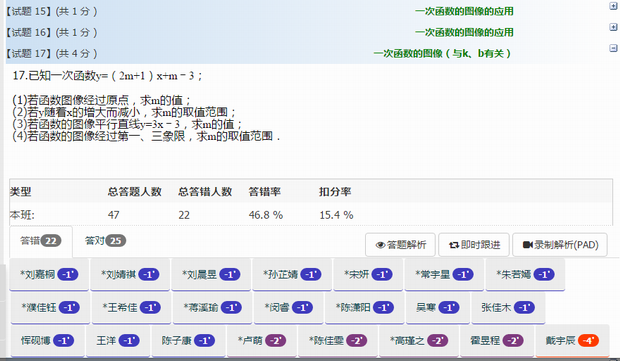620x361 pixels.
Task: Select student 吴寒 with -1' score
Action: pos(438,307)
